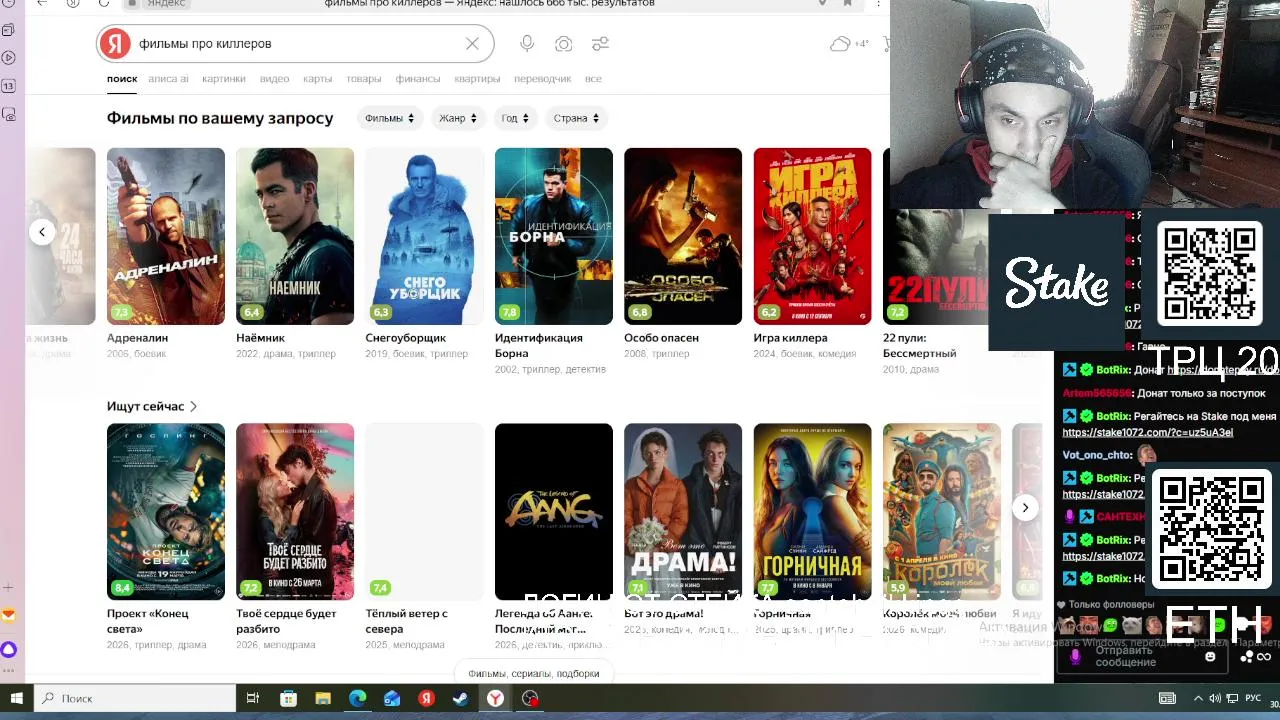
Task: Open keyboard language РУС indicator
Action: click(1253, 698)
